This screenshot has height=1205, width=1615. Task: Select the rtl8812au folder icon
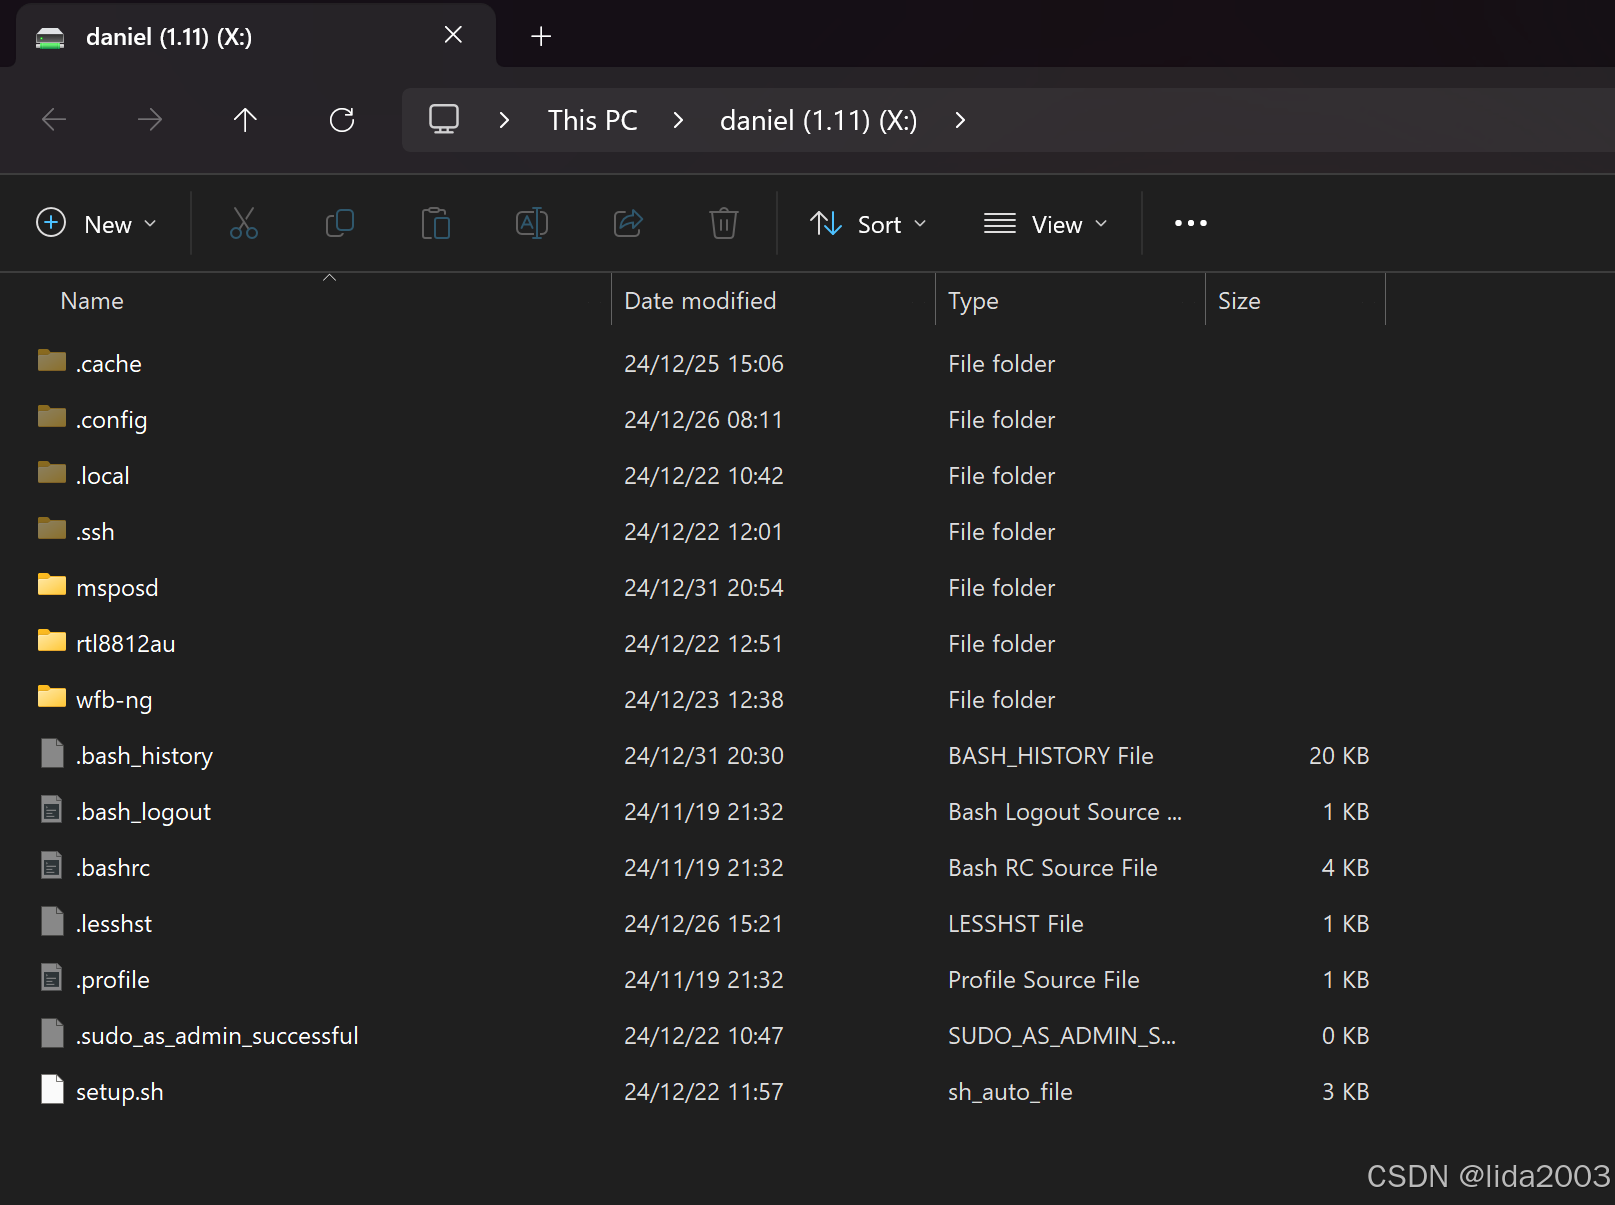click(x=52, y=641)
